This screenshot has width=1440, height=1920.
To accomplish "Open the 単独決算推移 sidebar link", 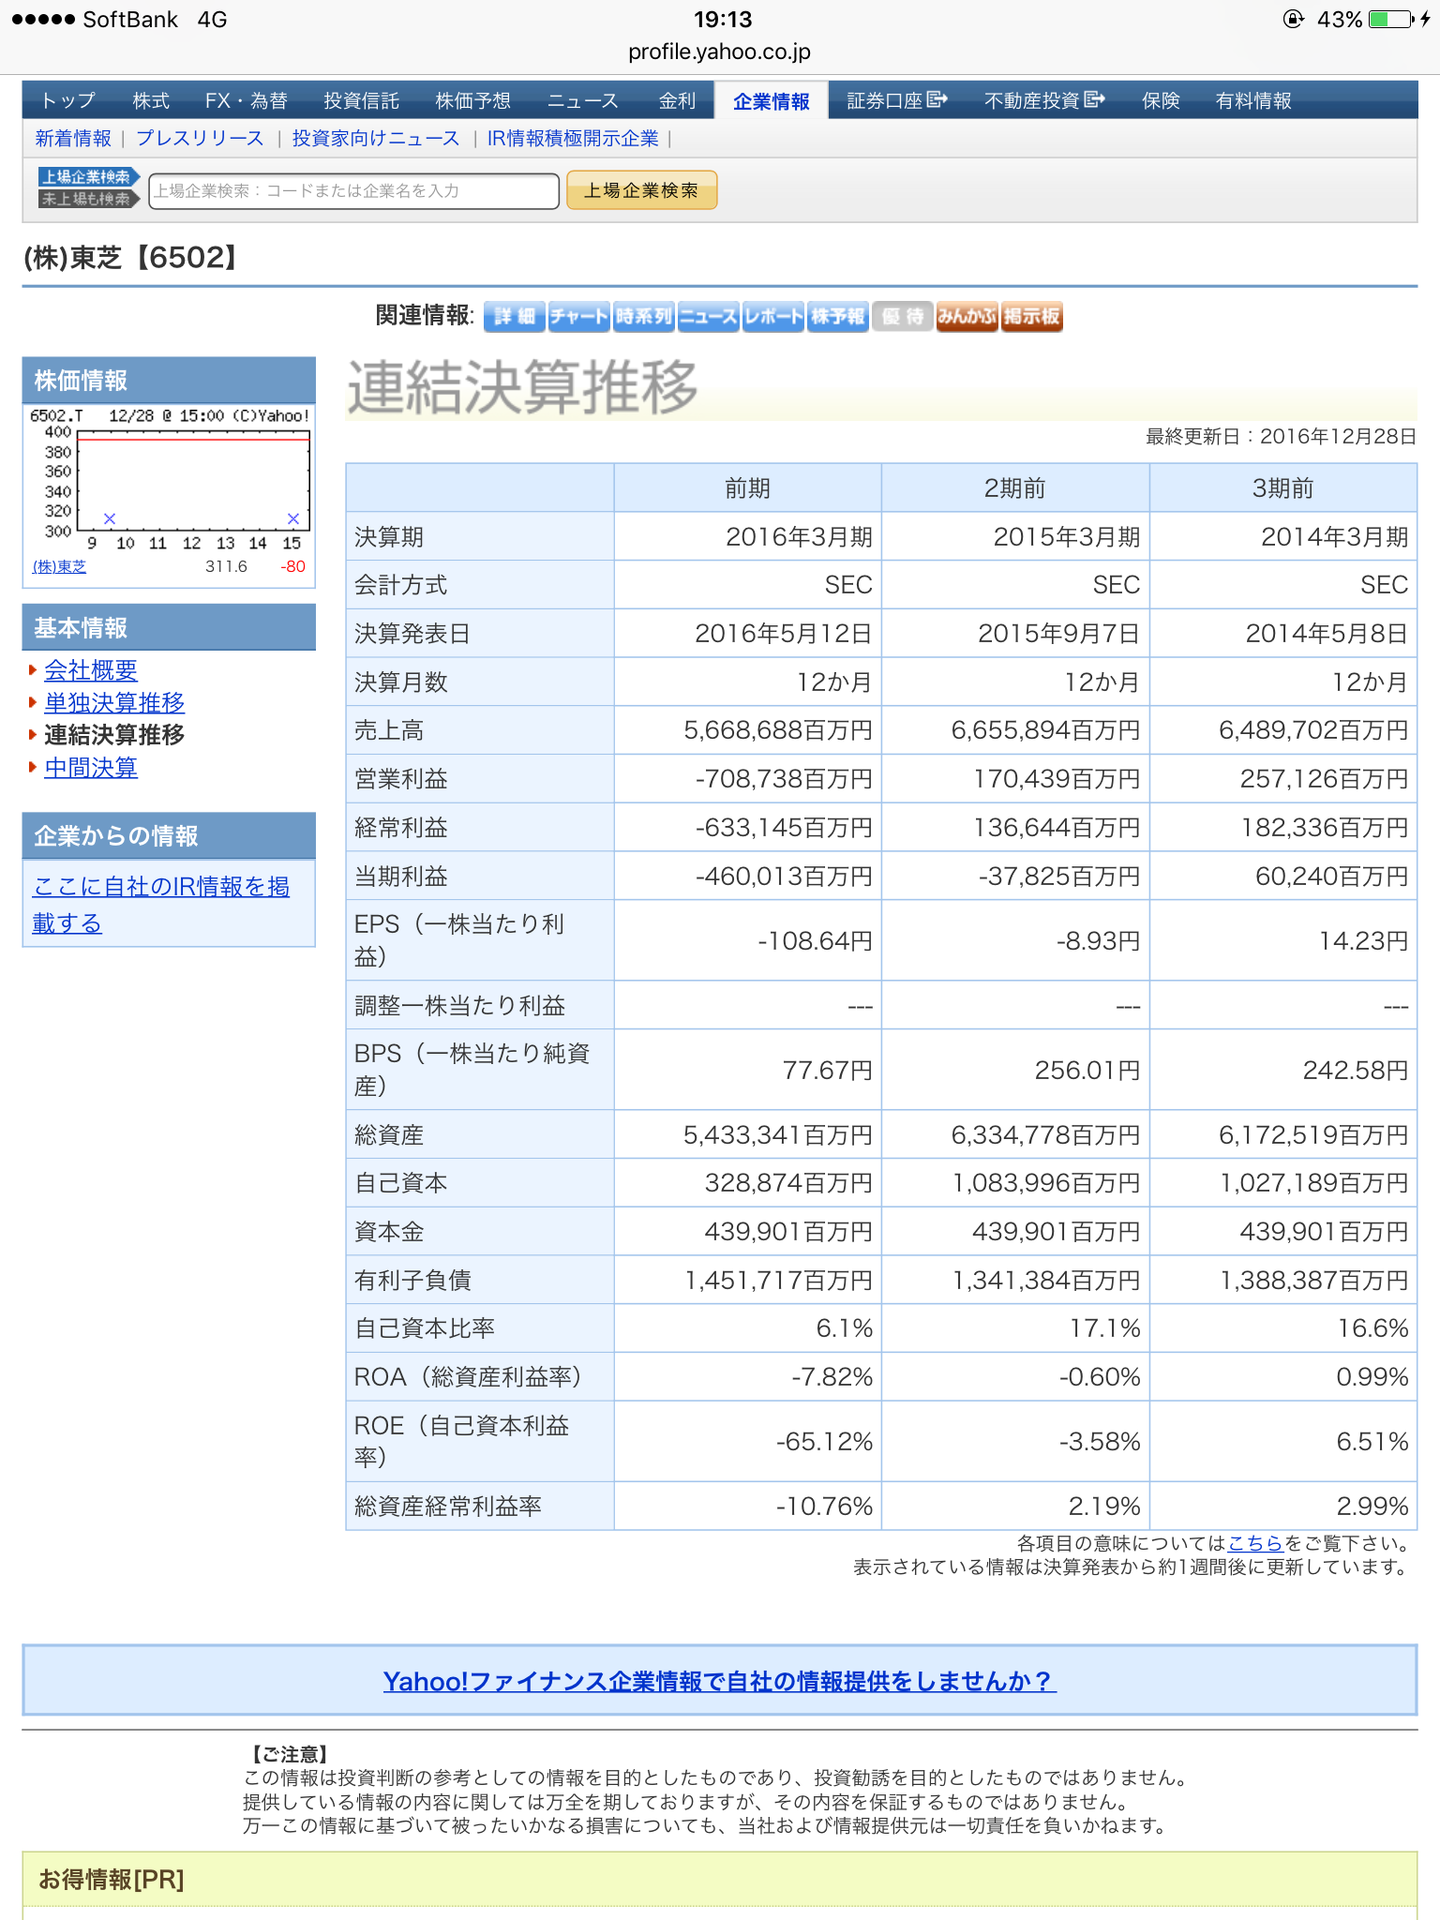I will pos(114,702).
